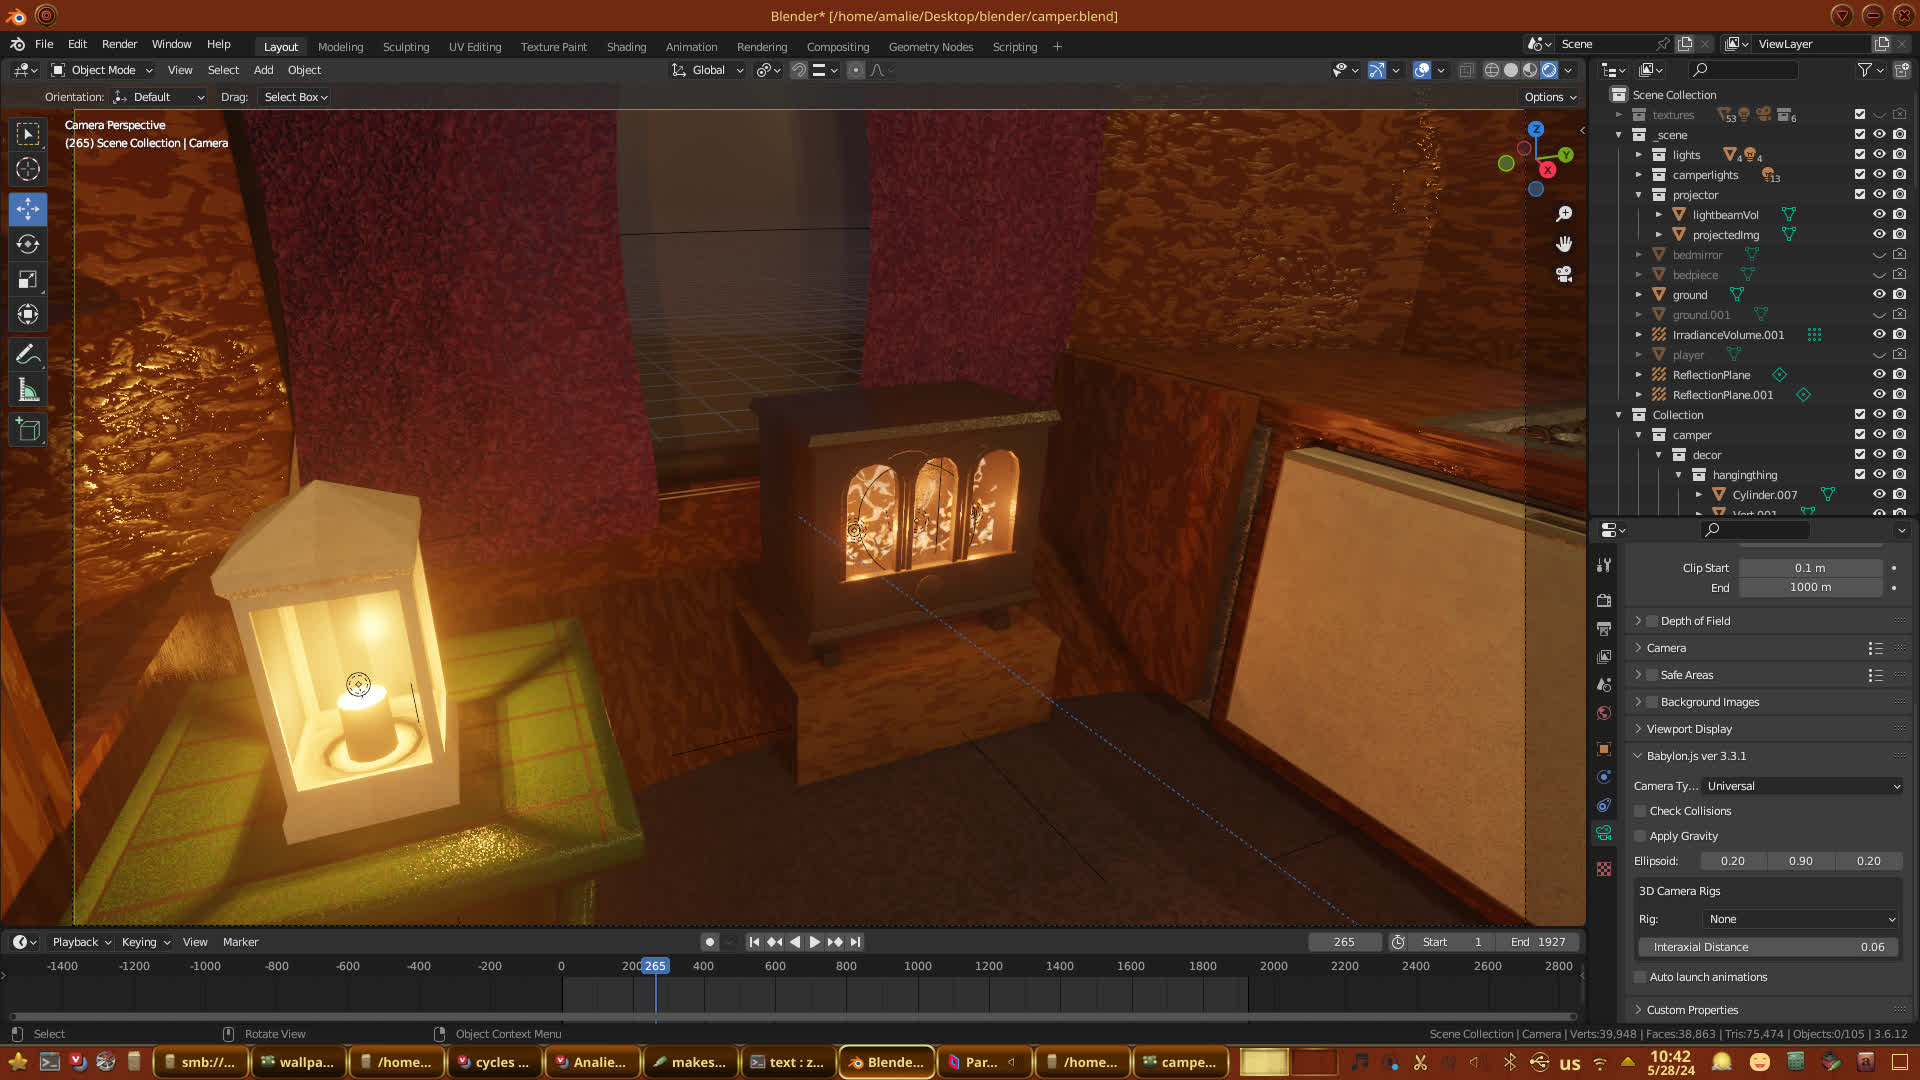Hide the ground object in outliner

point(1879,295)
